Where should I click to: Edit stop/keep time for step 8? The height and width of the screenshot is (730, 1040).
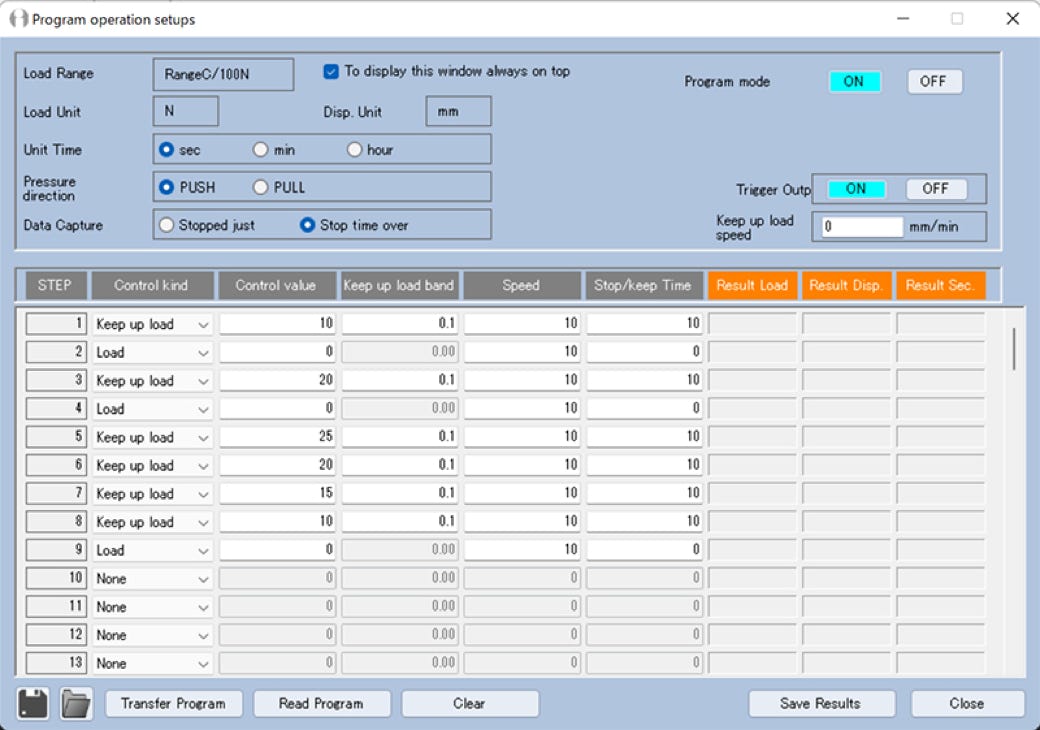[645, 521]
